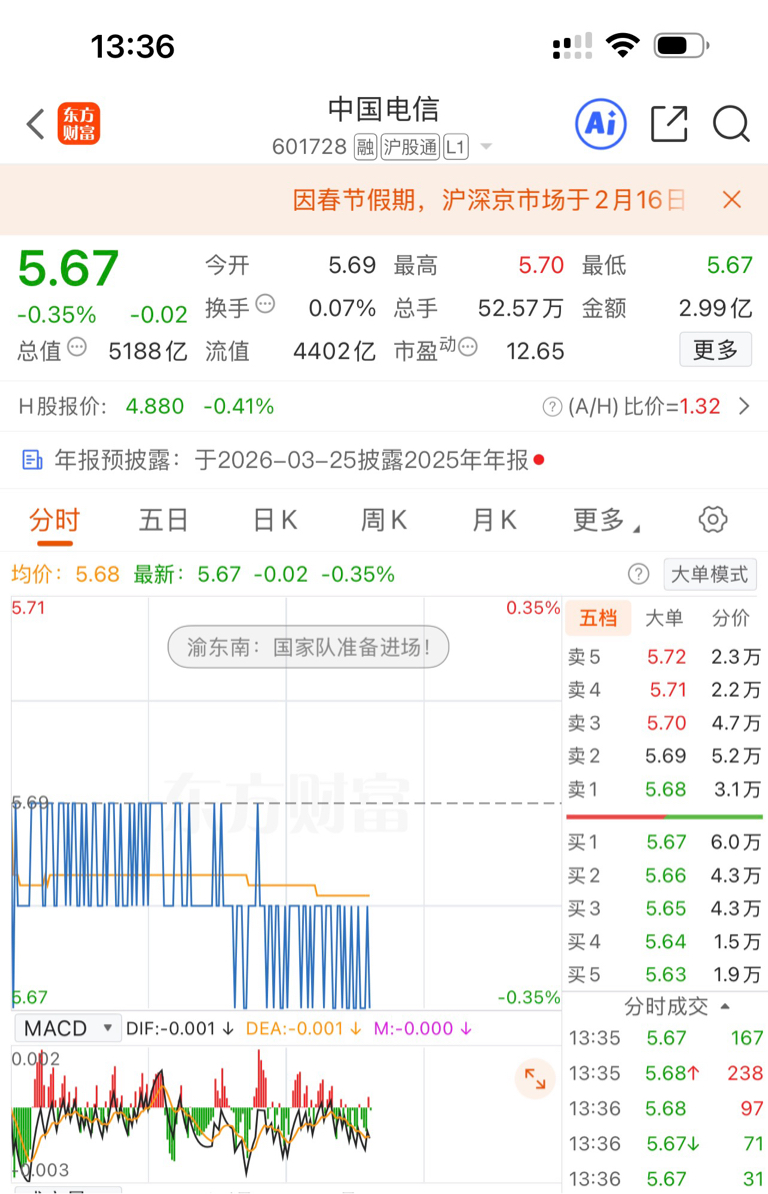Expand the 更多 chart periods dropdown
768x1194 pixels.
click(x=606, y=521)
